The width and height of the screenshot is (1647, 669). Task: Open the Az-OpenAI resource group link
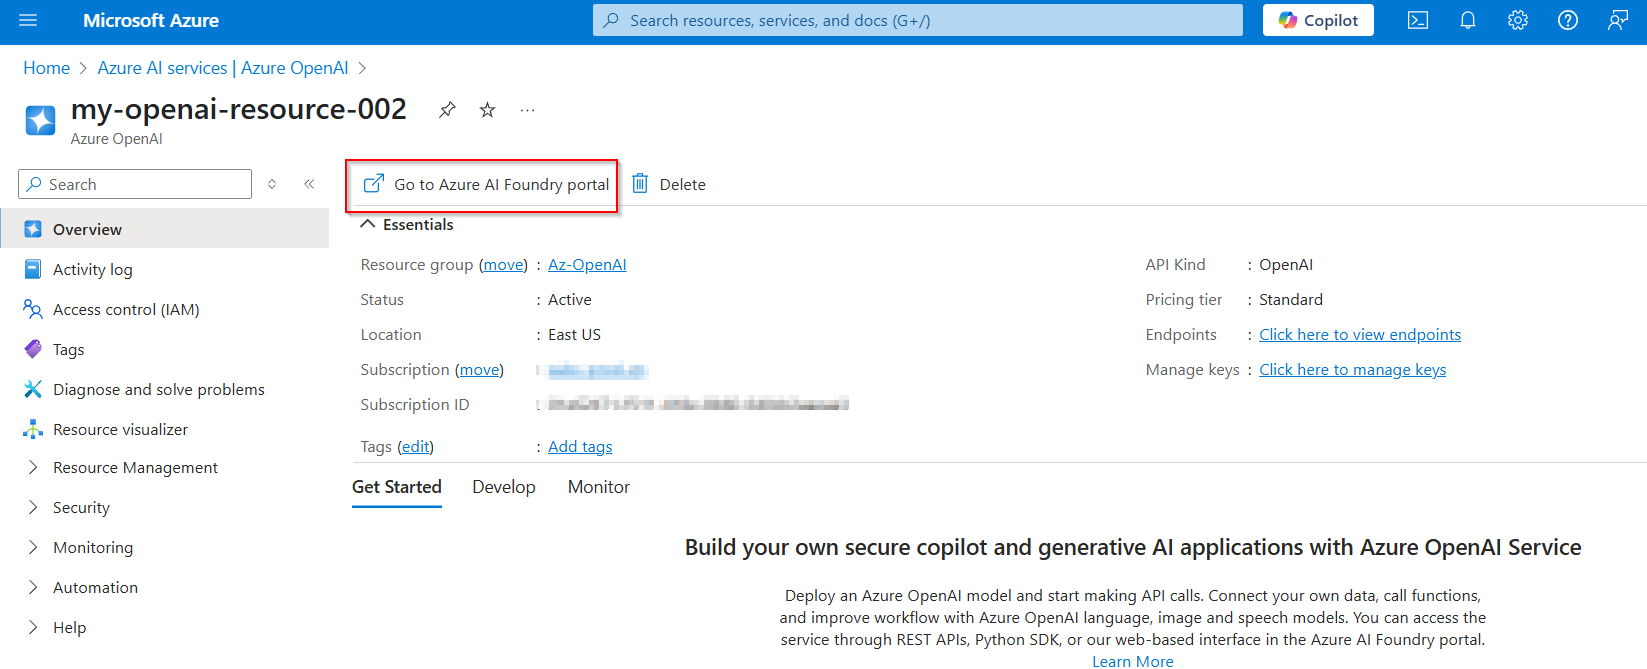587,264
